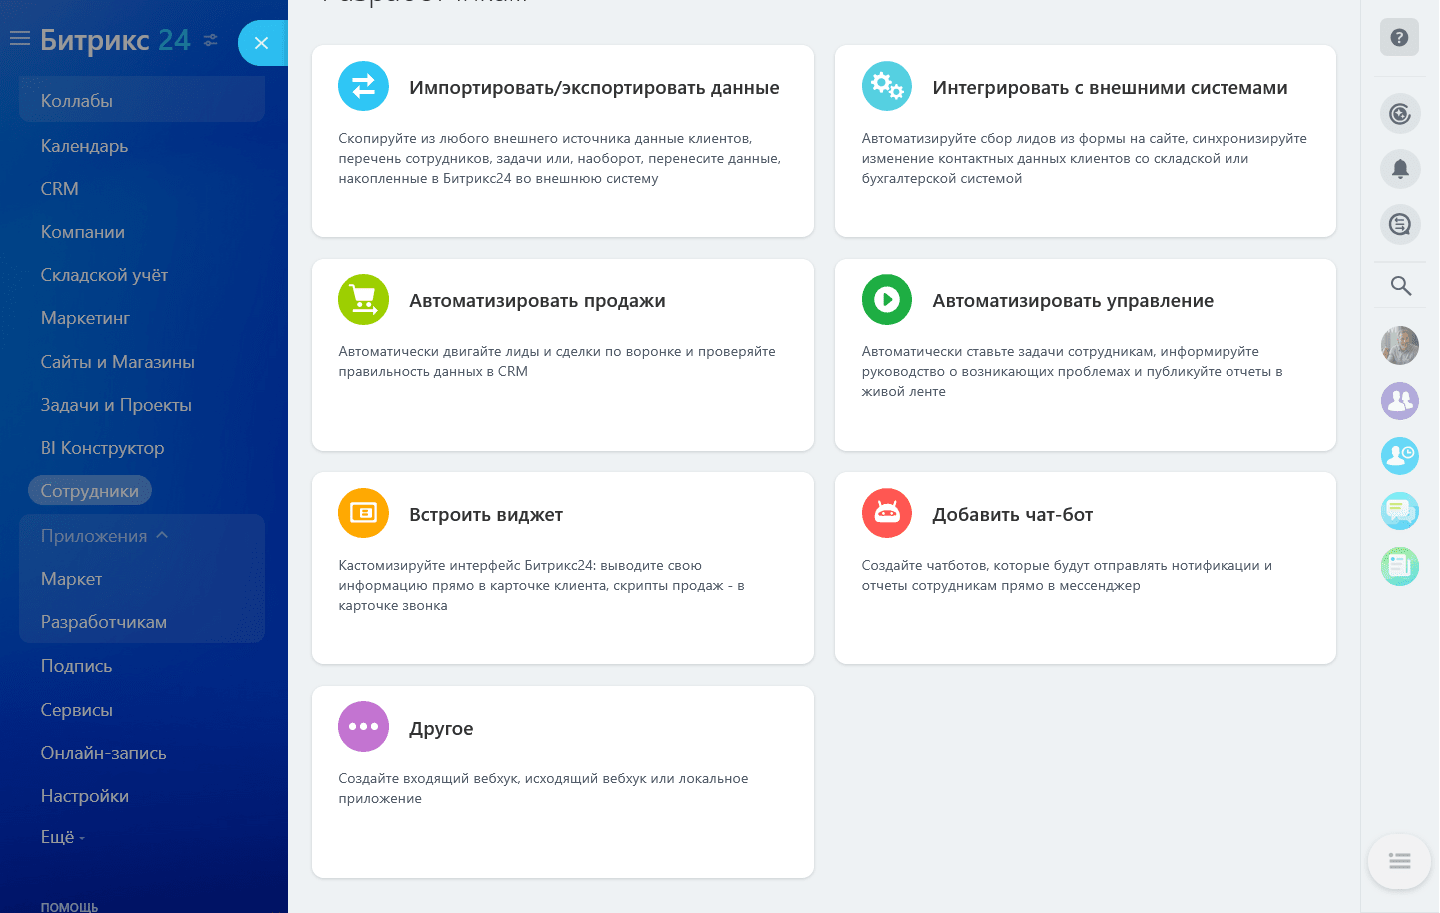This screenshot has width=1440, height=913.
Task: Open the Ещё dropdown in sidebar
Action: (61, 836)
